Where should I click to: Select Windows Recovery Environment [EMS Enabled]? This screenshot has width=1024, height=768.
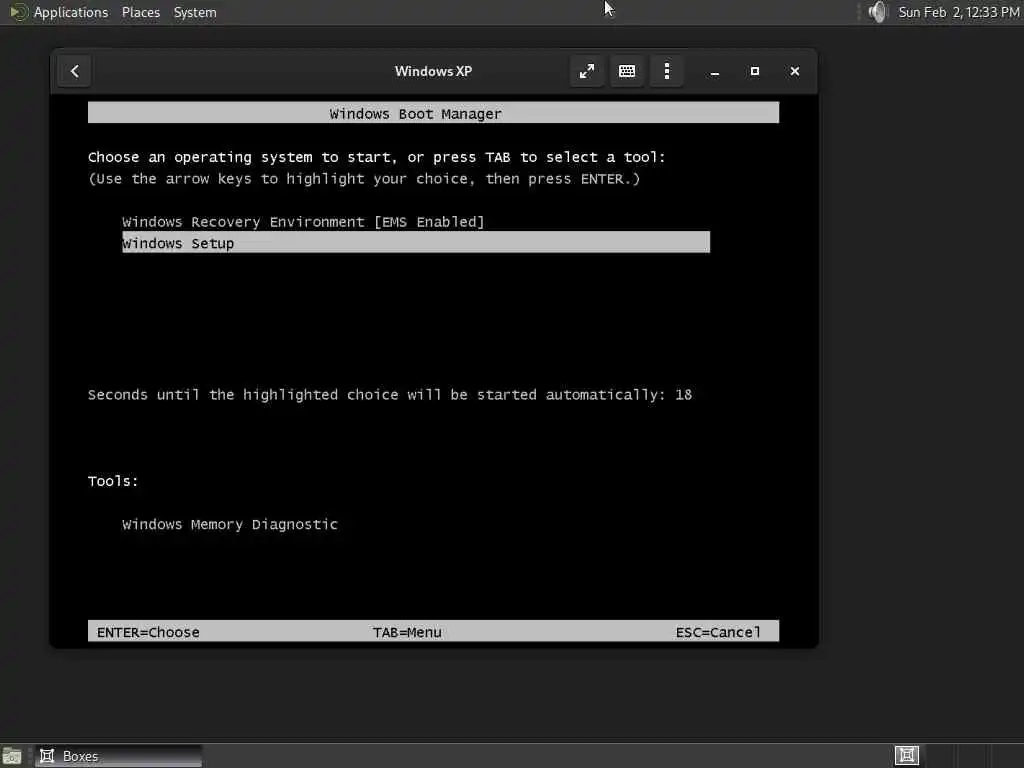click(303, 222)
